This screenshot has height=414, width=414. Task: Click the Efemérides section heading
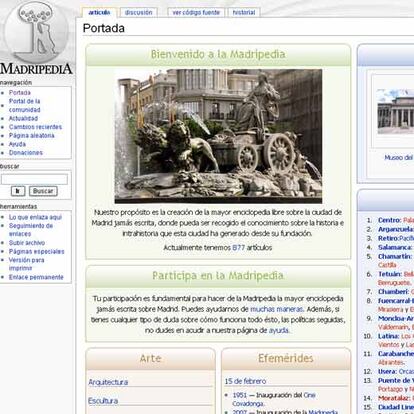[286, 358]
